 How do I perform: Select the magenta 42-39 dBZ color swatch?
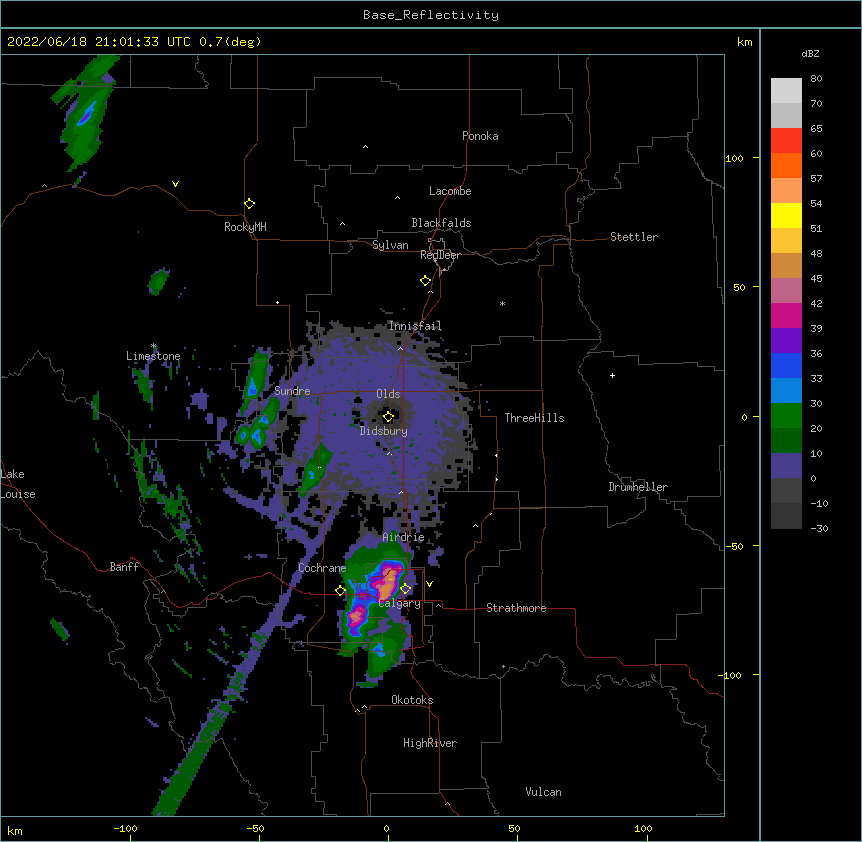pyautogui.click(x=786, y=316)
